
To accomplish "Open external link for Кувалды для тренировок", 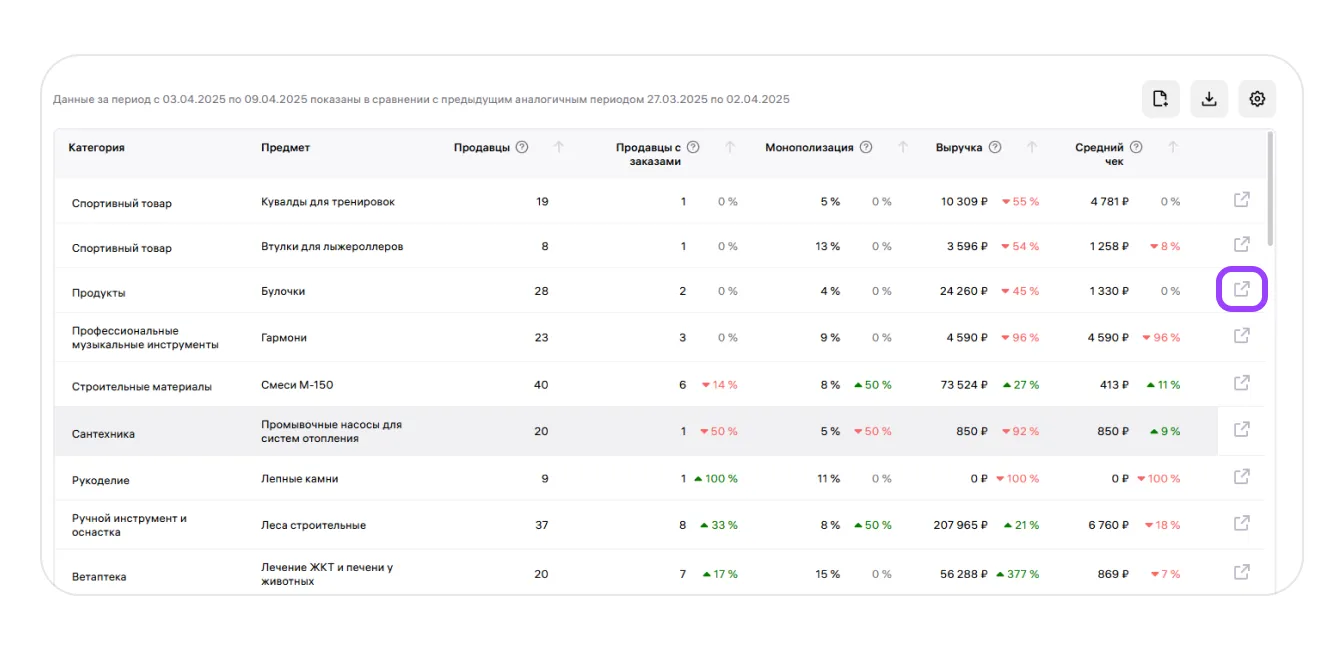I will [1241, 200].
